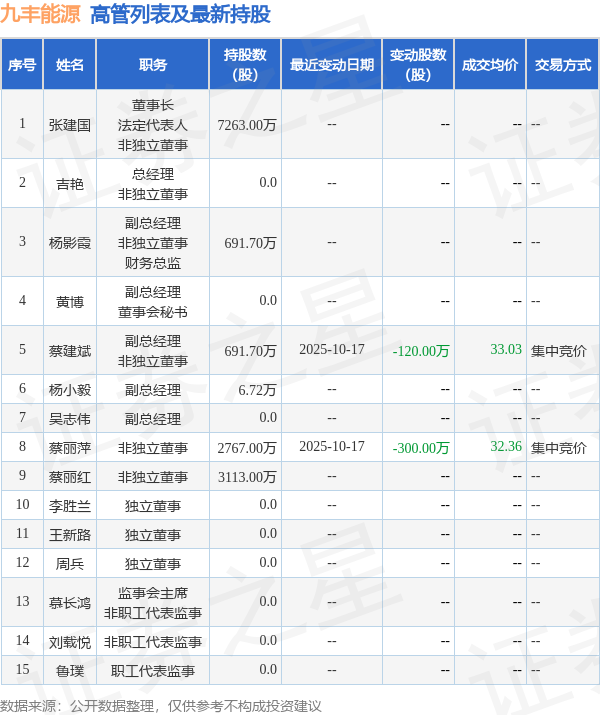Click the average price 32.36
This screenshot has width=600, height=715.
pyautogui.click(x=506, y=446)
